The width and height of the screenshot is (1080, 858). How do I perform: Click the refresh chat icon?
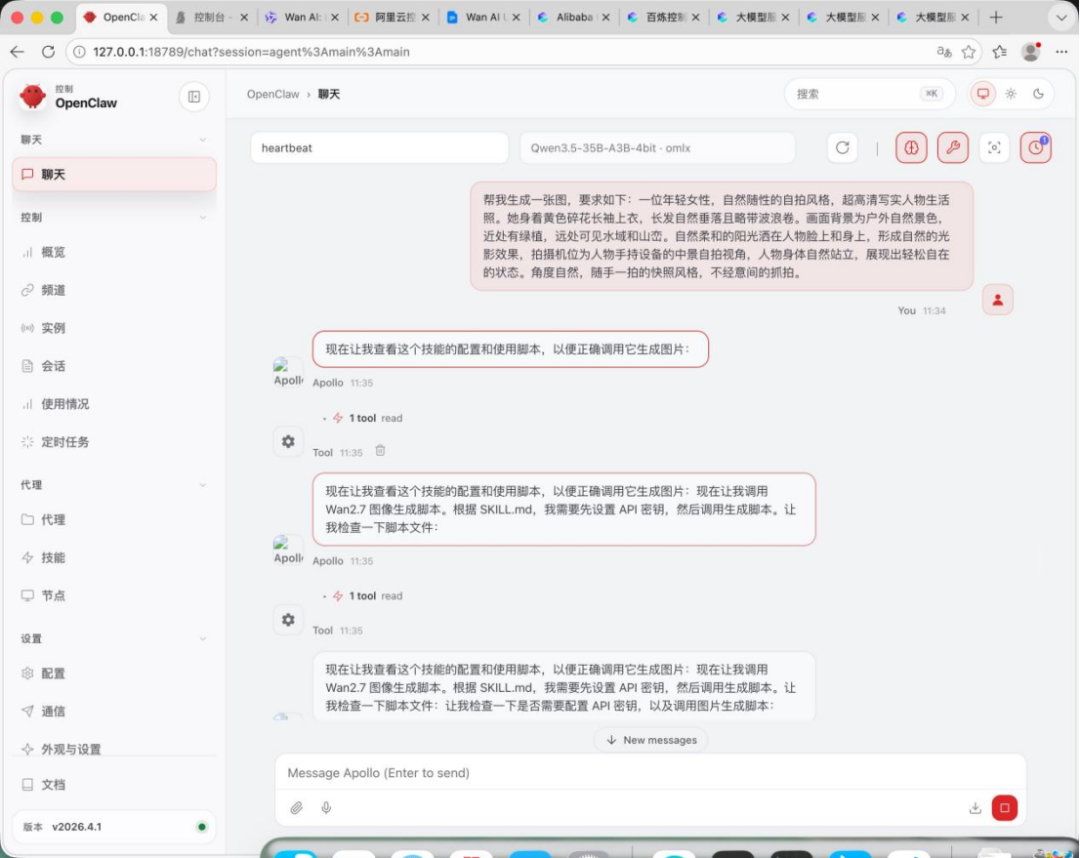tap(842, 148)
